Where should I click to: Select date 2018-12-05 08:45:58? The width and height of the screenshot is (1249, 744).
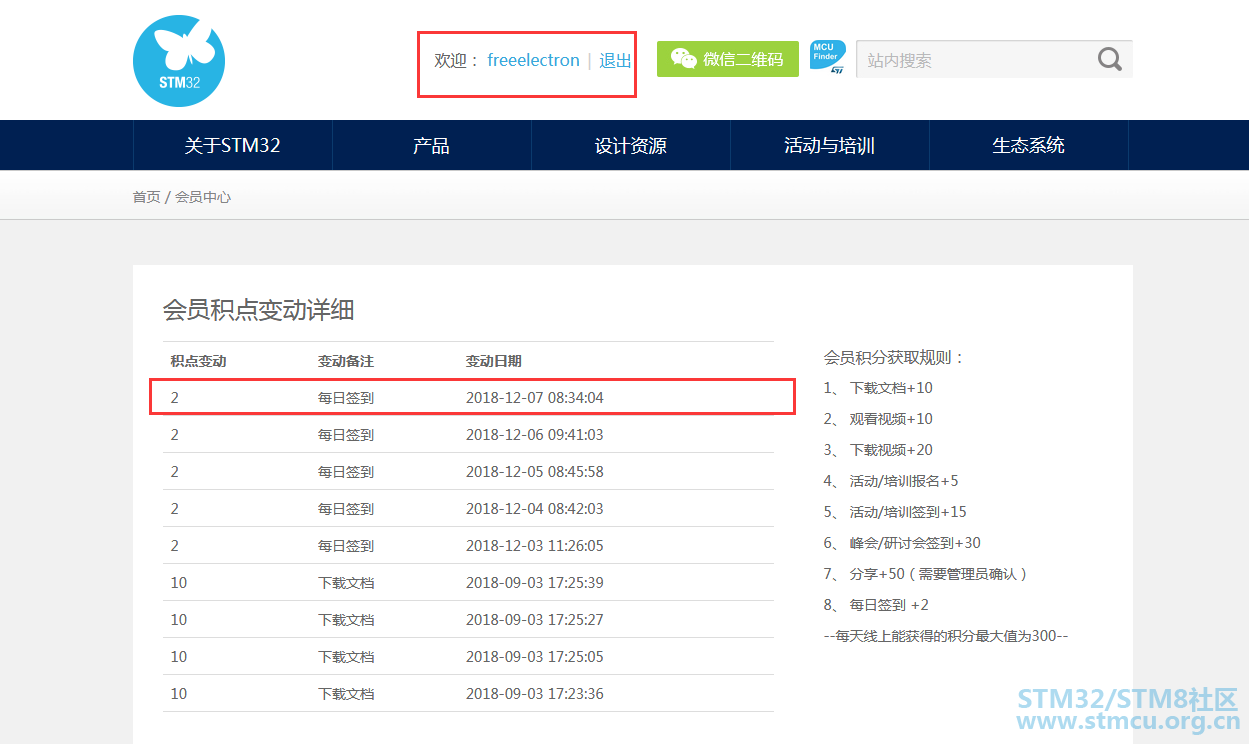535,472
